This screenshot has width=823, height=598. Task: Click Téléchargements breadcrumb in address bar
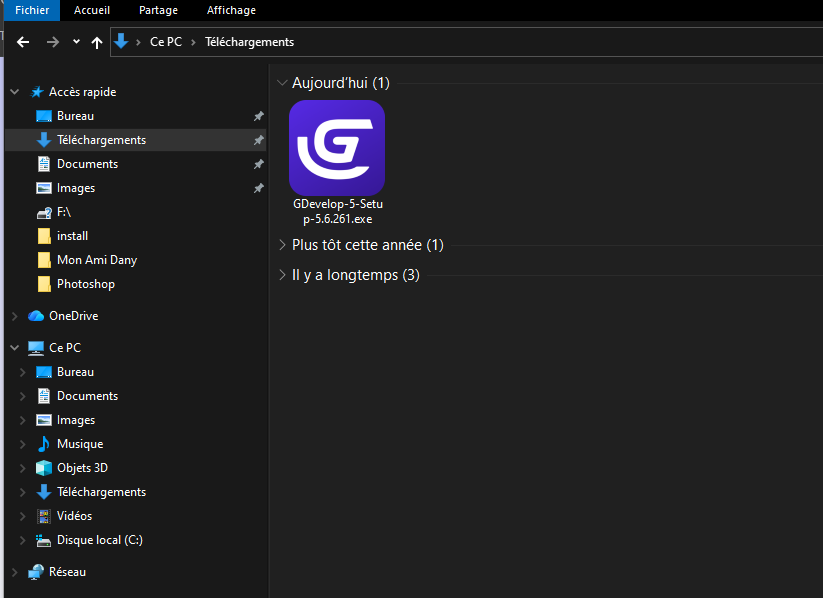(249, 42)
